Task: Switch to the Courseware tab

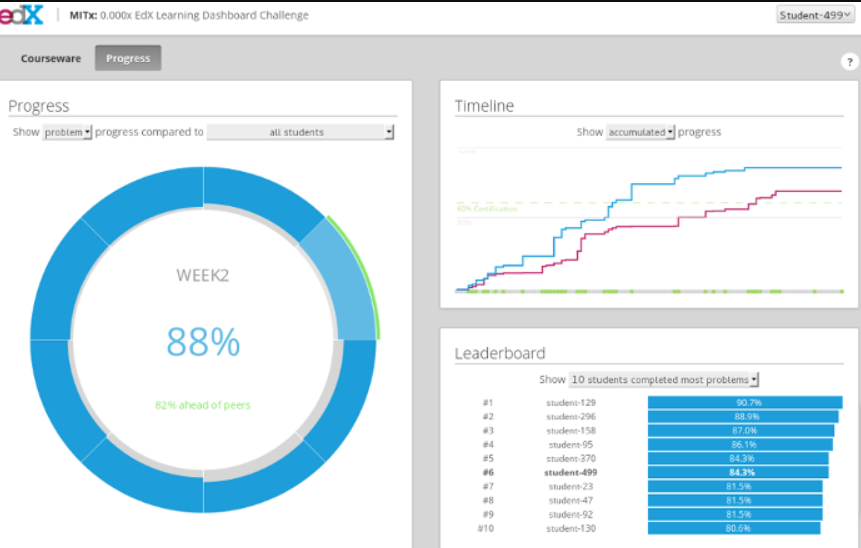Action: pos(51,58)
